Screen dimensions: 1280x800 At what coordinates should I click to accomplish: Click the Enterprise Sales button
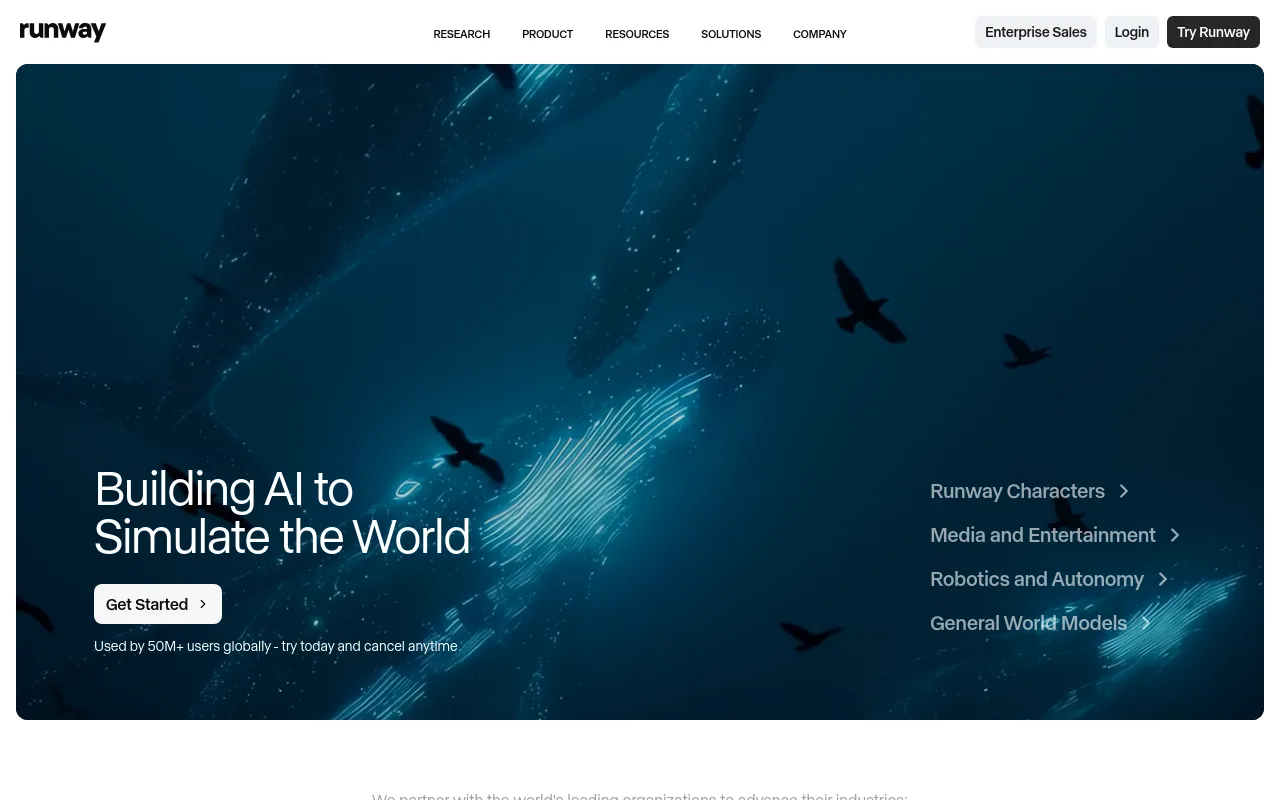coord(1036,32)
